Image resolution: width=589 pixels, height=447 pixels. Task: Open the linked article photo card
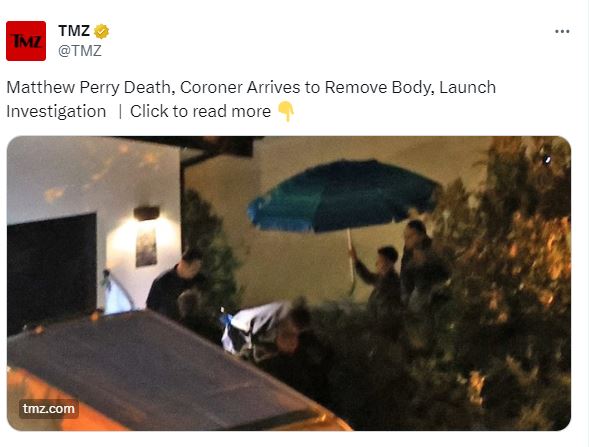(289, 283)
